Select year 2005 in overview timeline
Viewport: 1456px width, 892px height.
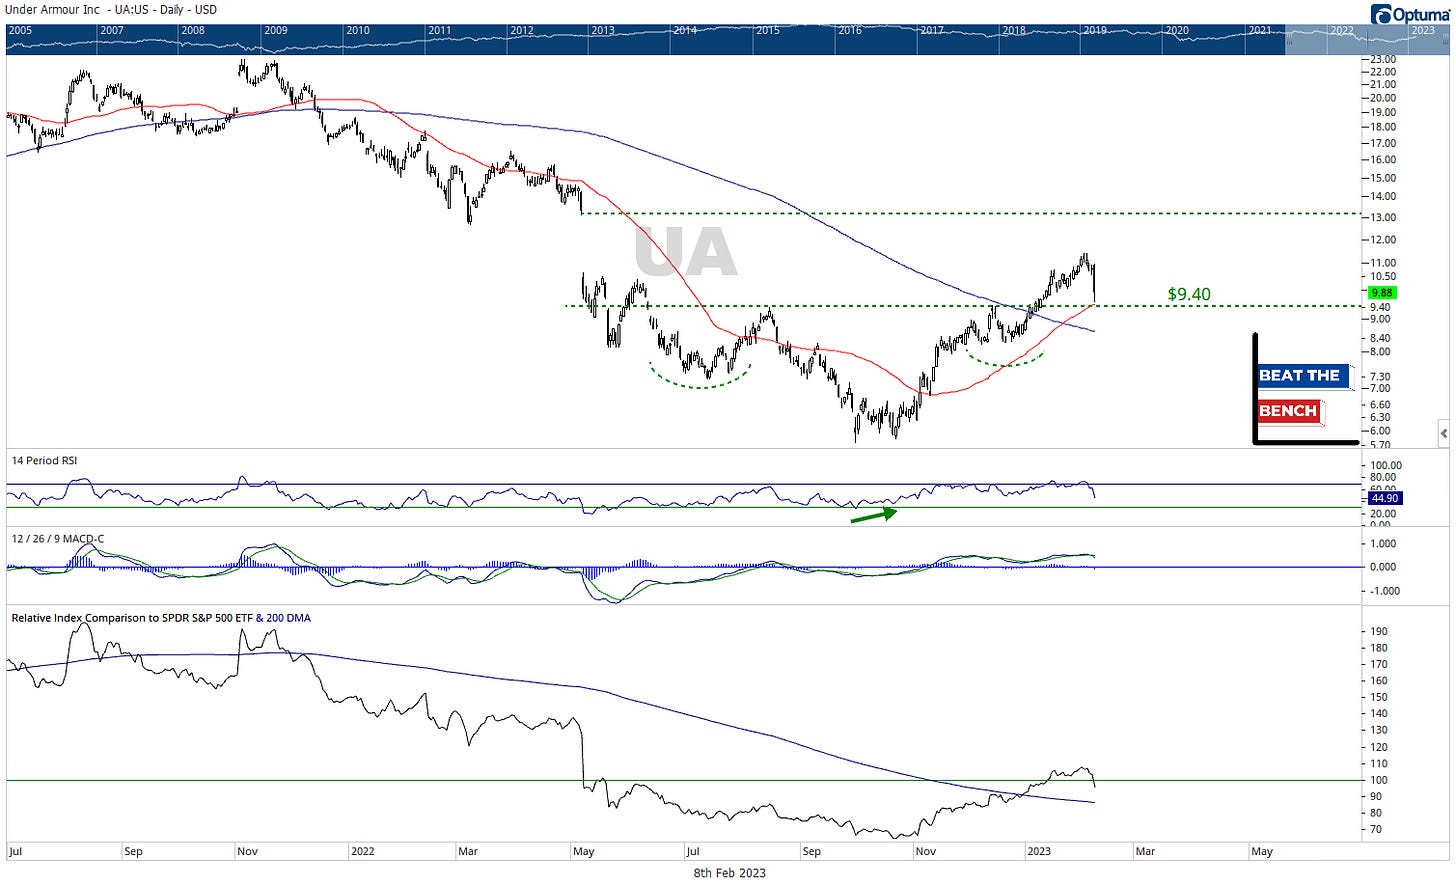coord(19,30)
